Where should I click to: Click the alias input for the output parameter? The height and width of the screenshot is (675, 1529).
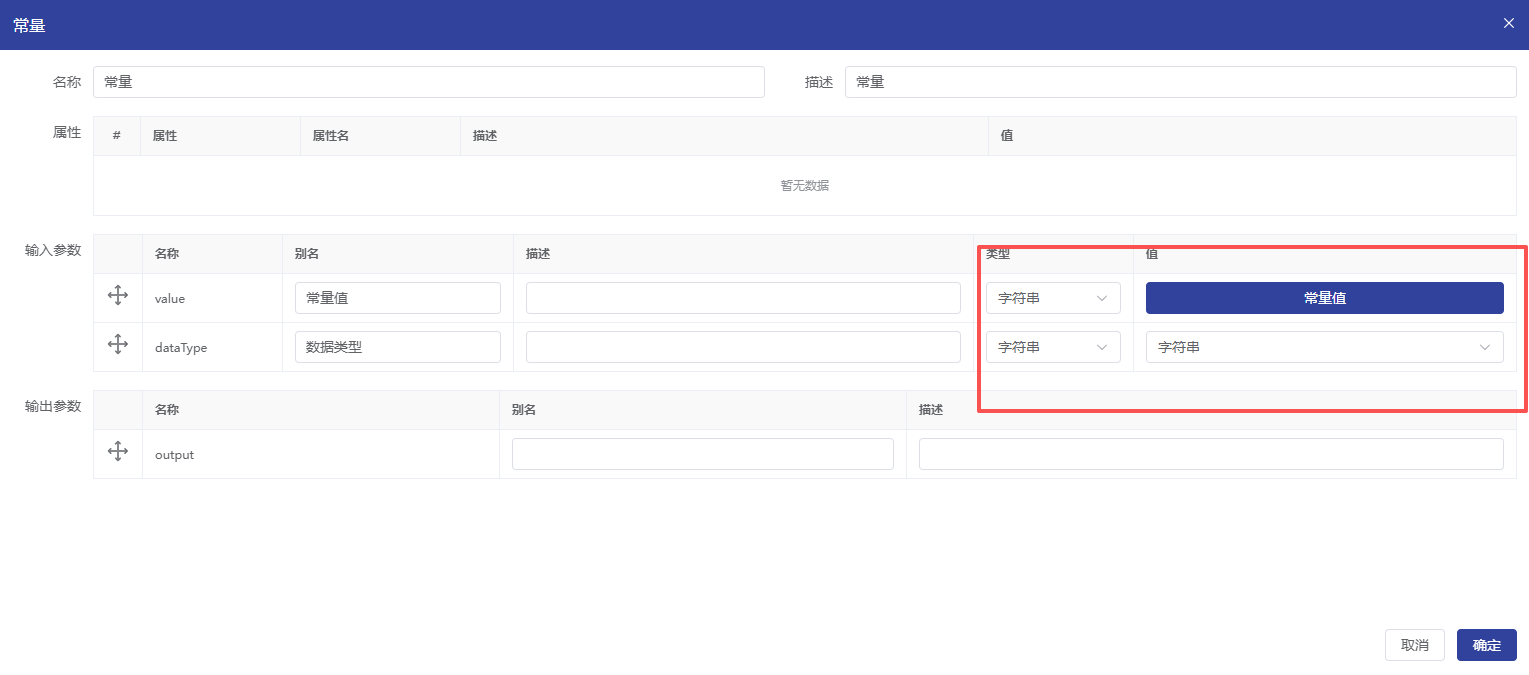coord(702,454)
